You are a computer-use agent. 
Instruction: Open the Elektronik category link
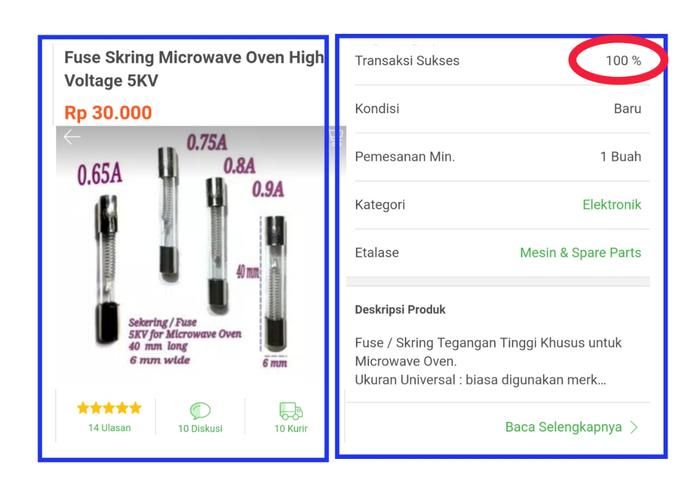pyautogui.click(x=612, y=204)
